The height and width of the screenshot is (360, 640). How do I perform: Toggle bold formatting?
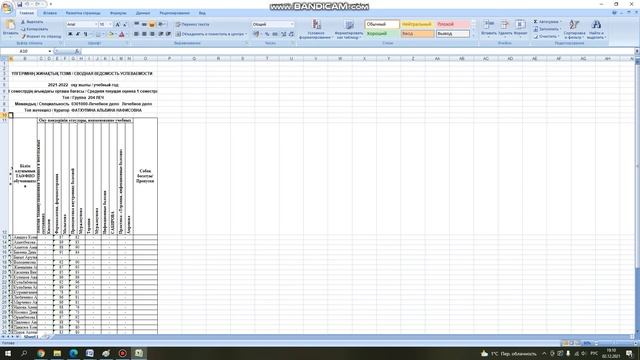click(x=70, y=34)
